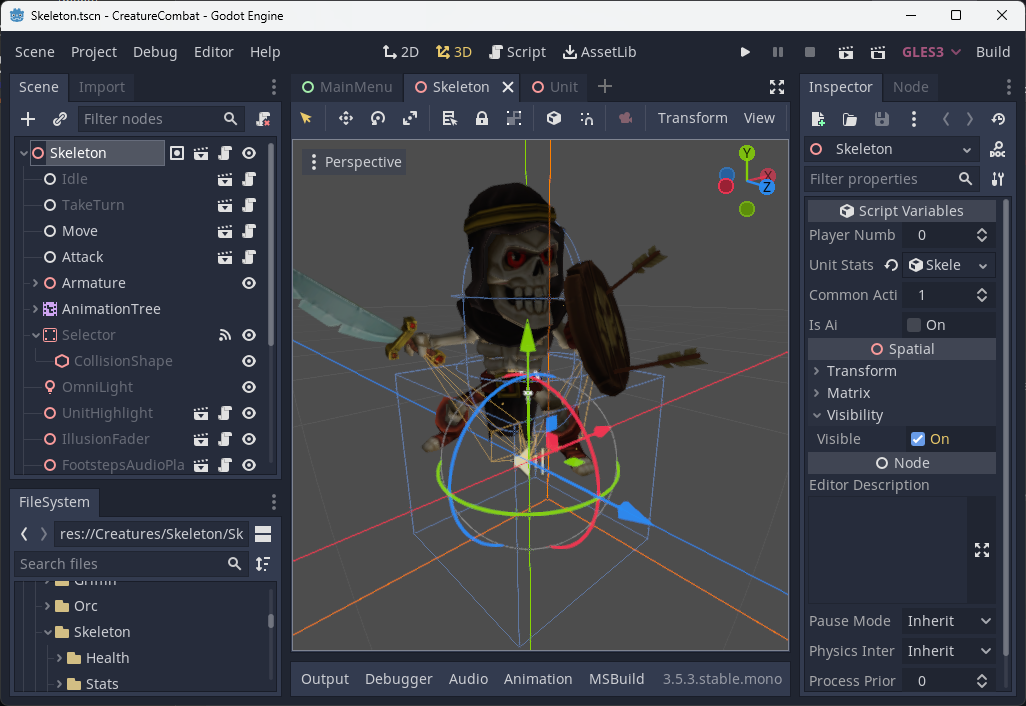This screenshot has width=1026, height=706.
Task: Toggle Use Local Space cube icon
Action: point(554,118)
